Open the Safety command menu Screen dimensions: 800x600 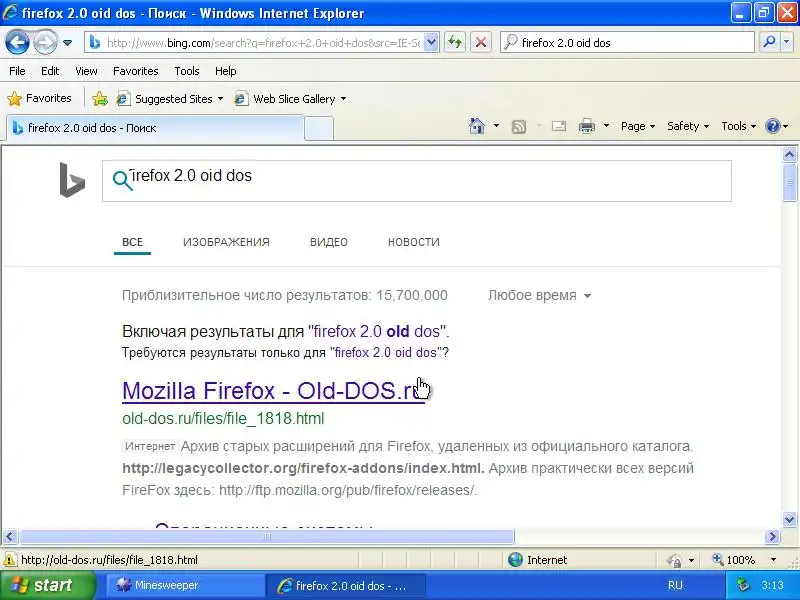pos(688,126)
